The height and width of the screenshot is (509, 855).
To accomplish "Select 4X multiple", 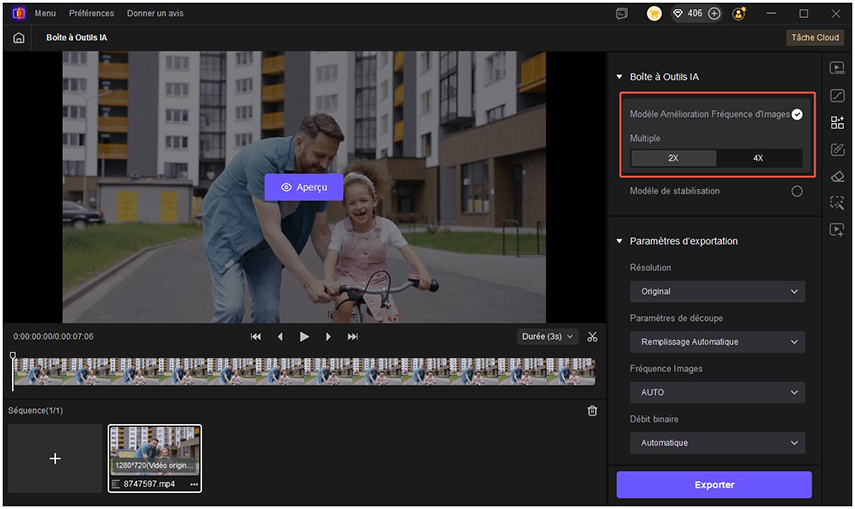I will point(758,158).
